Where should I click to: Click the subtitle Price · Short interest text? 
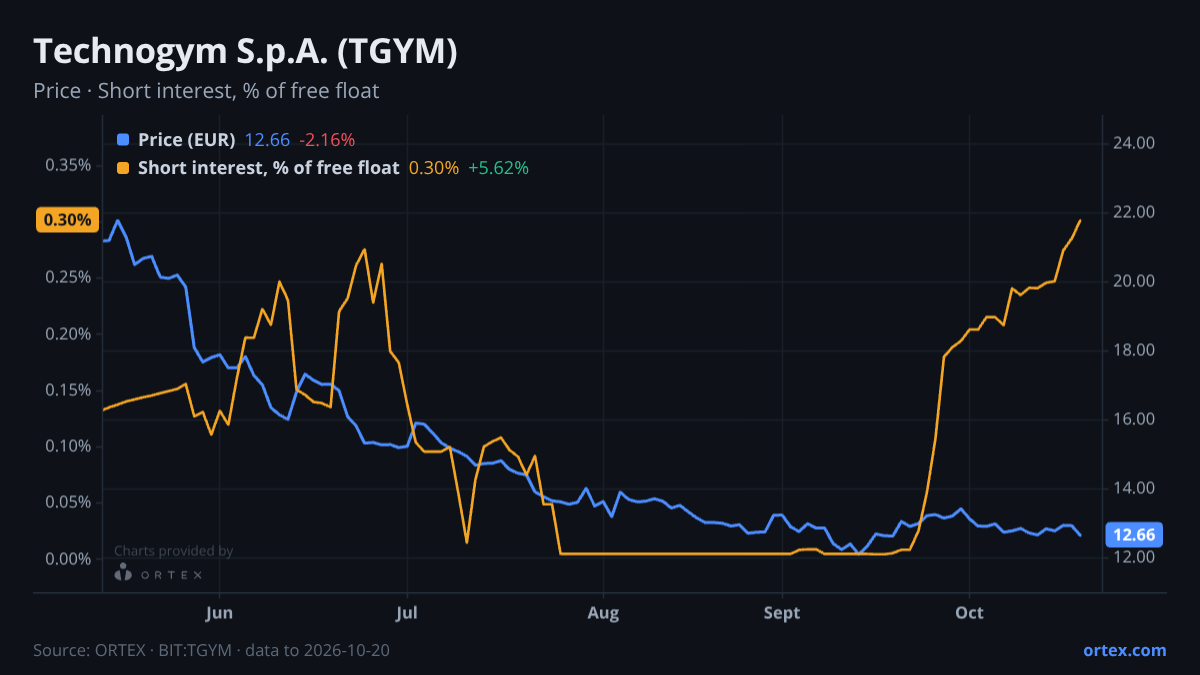click(206, 91)
